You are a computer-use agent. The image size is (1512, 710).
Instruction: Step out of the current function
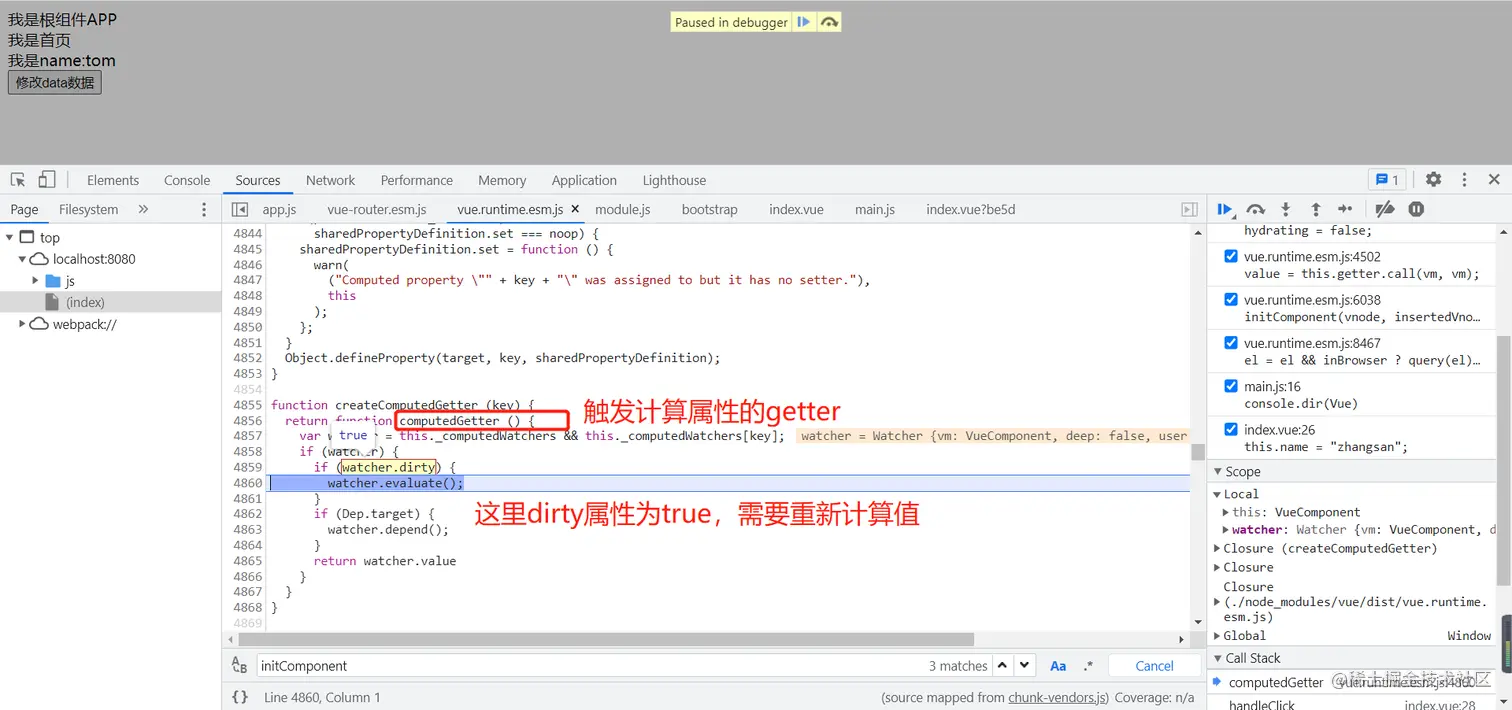coord(1316,209)
